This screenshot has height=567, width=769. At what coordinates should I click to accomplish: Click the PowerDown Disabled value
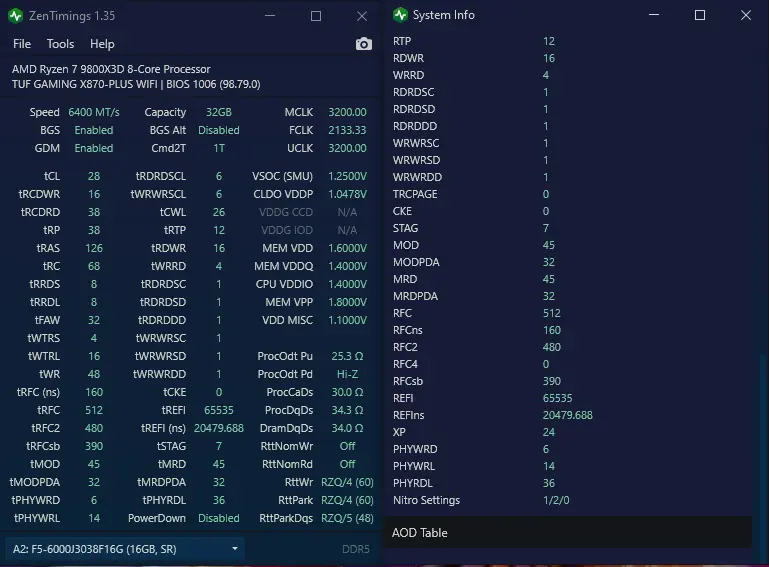[x=219, y=518]
